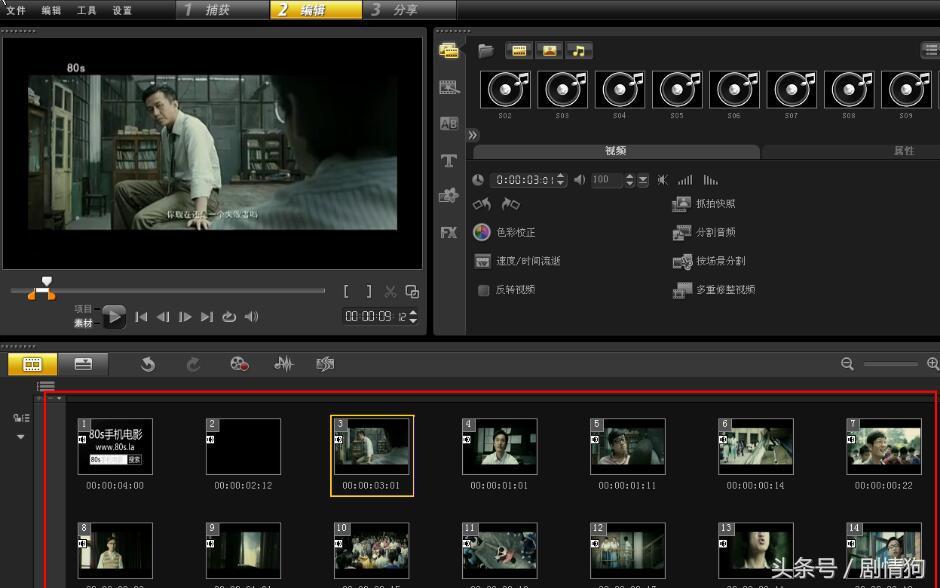Mute the clip audio
This screenshot has height=588, width=940.
point(662,180)
